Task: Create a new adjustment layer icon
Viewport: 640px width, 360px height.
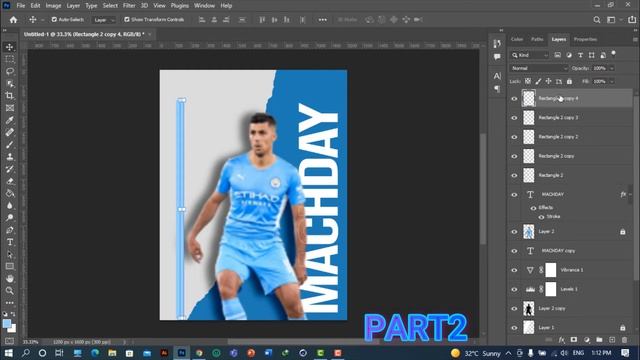Action: click(587, 340)
